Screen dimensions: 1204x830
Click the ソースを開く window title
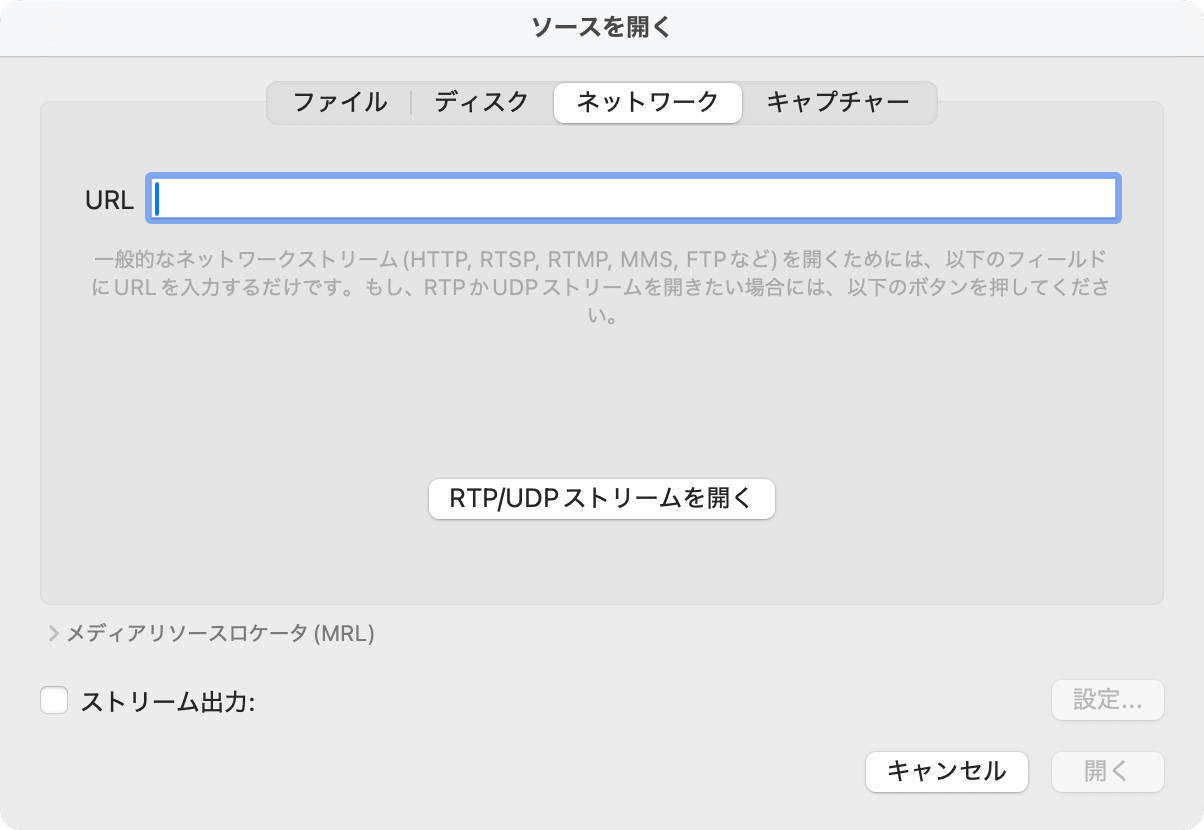(x=601, y=27)
